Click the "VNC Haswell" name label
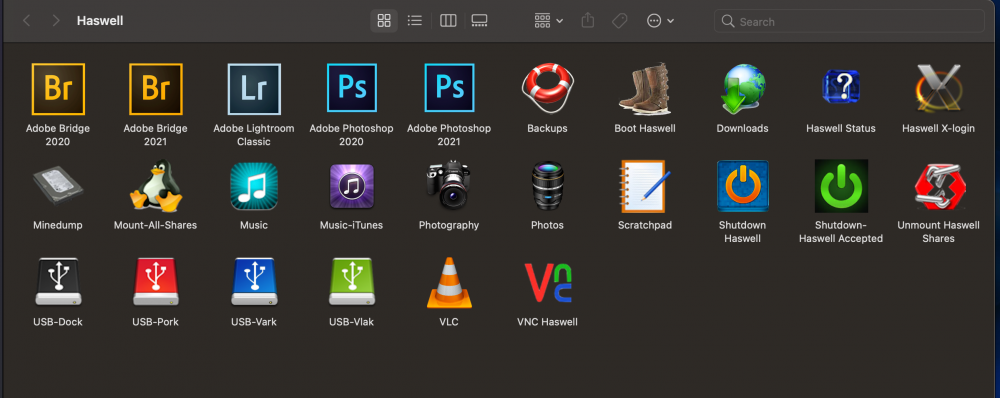 [547, 322]
